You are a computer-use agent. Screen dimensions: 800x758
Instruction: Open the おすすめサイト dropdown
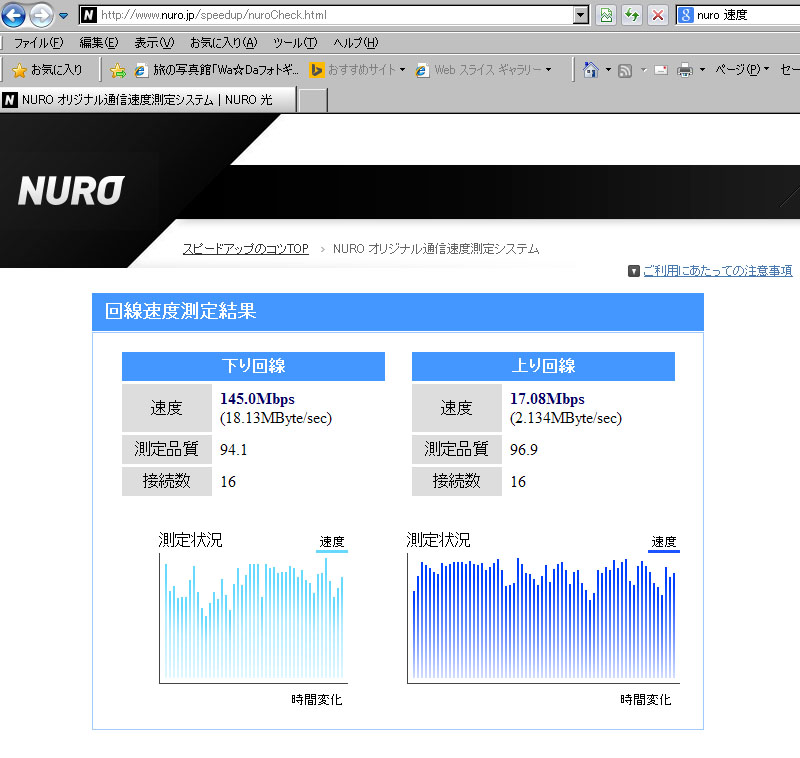[358, 70]
